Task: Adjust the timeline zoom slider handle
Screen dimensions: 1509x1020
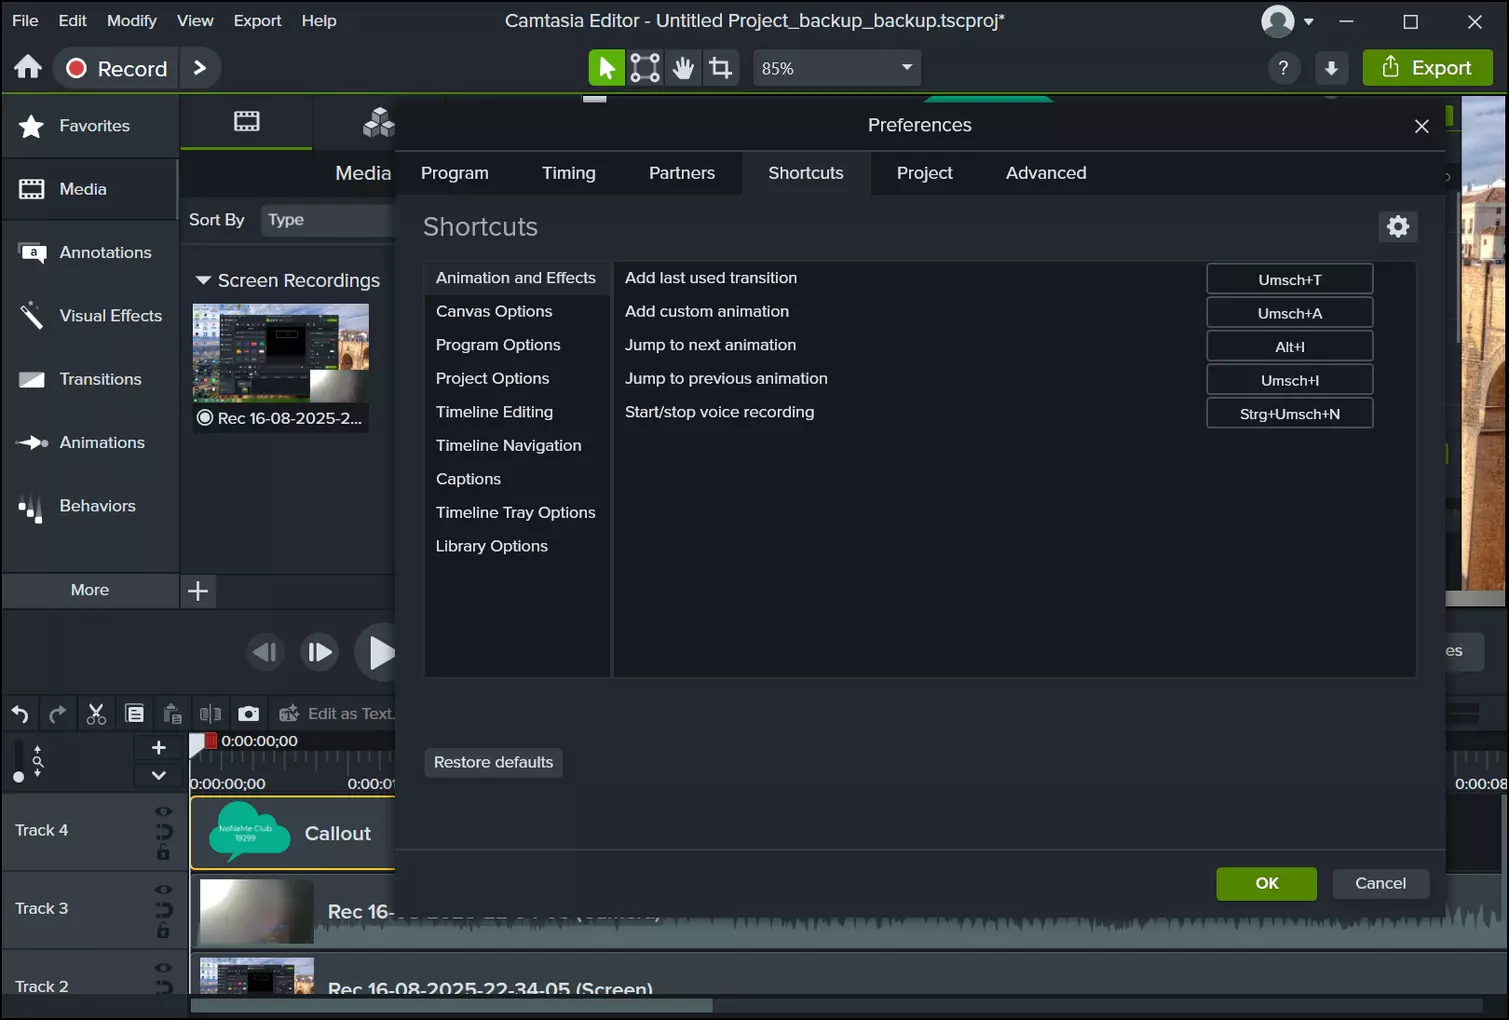Action: (18, 777)
